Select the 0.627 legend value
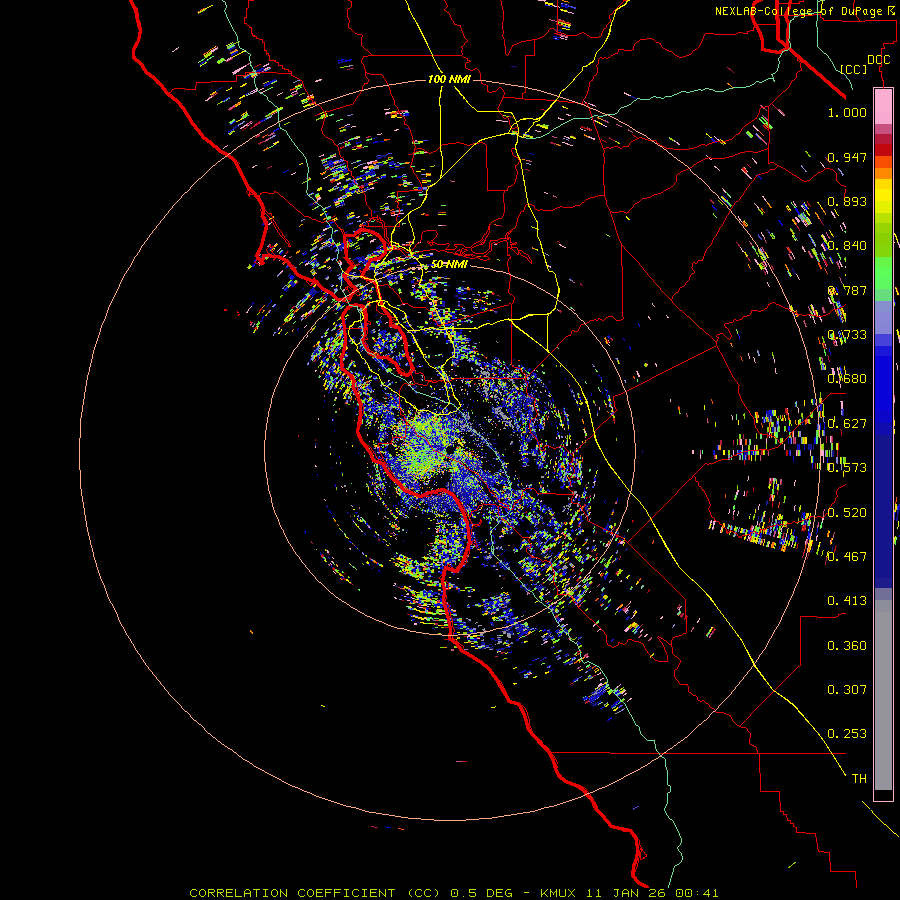Viewport: 900px width, 900px height. coord(847,424)
